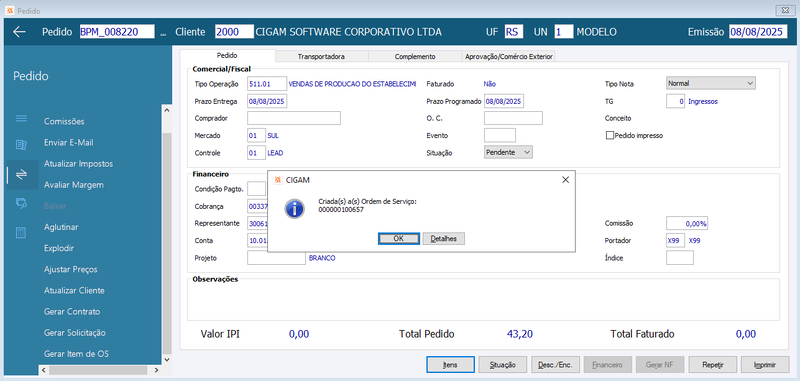
Task: Select Explodir in the sidebar
Action: coord(59,248)
